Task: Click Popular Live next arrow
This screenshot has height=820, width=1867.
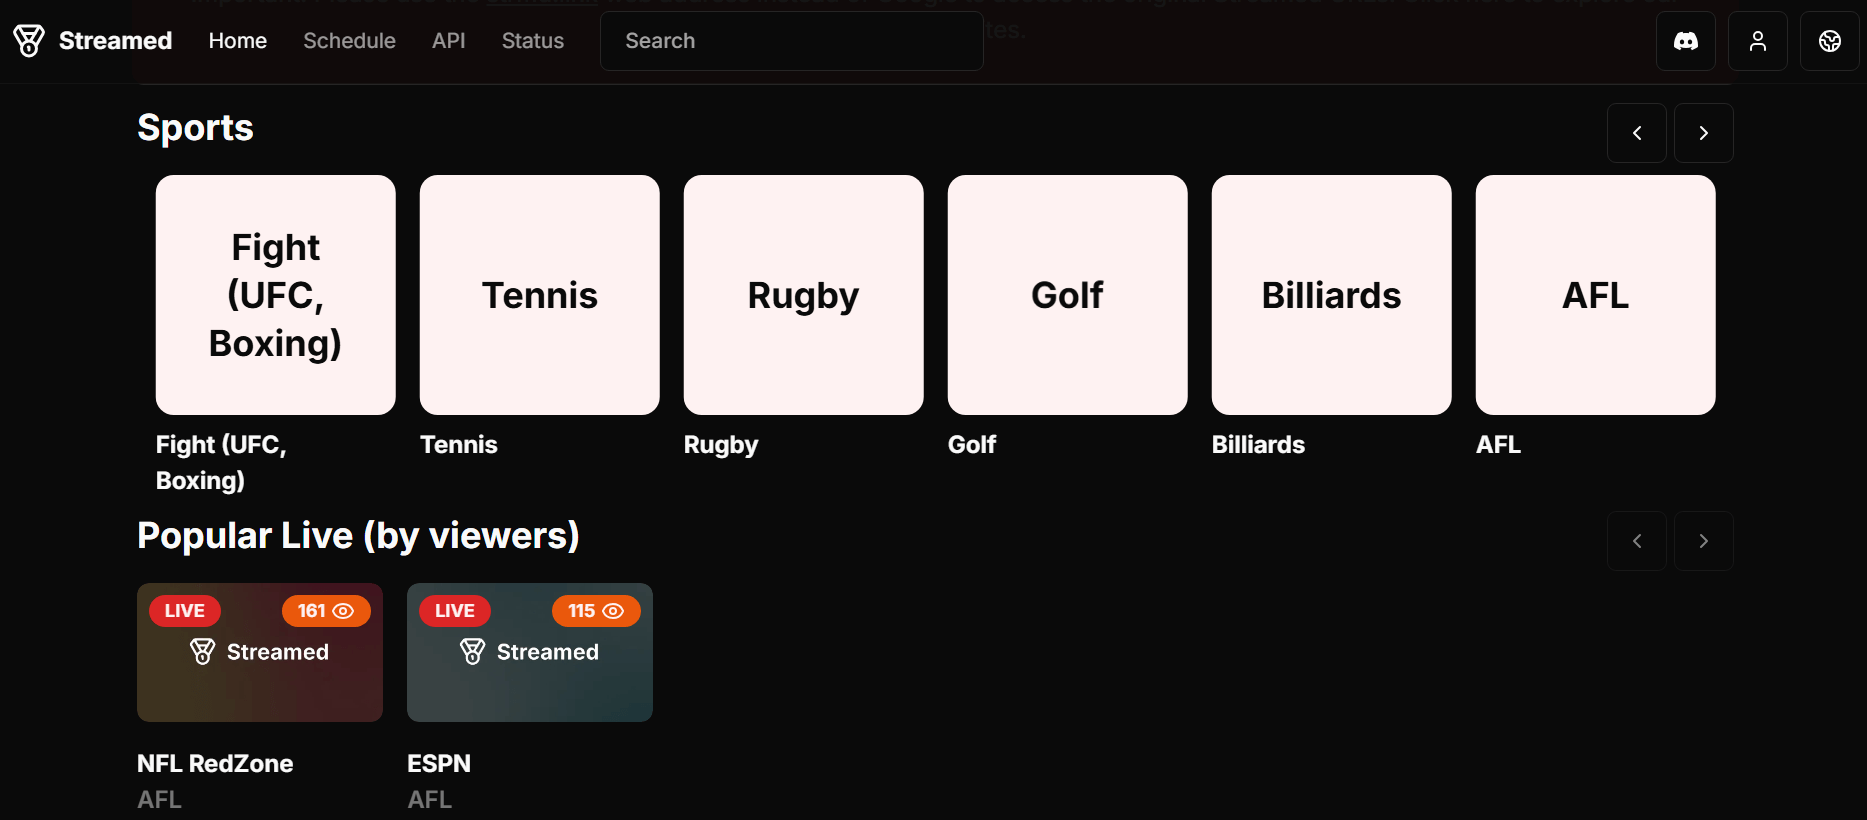Action: click(1704, 541)
